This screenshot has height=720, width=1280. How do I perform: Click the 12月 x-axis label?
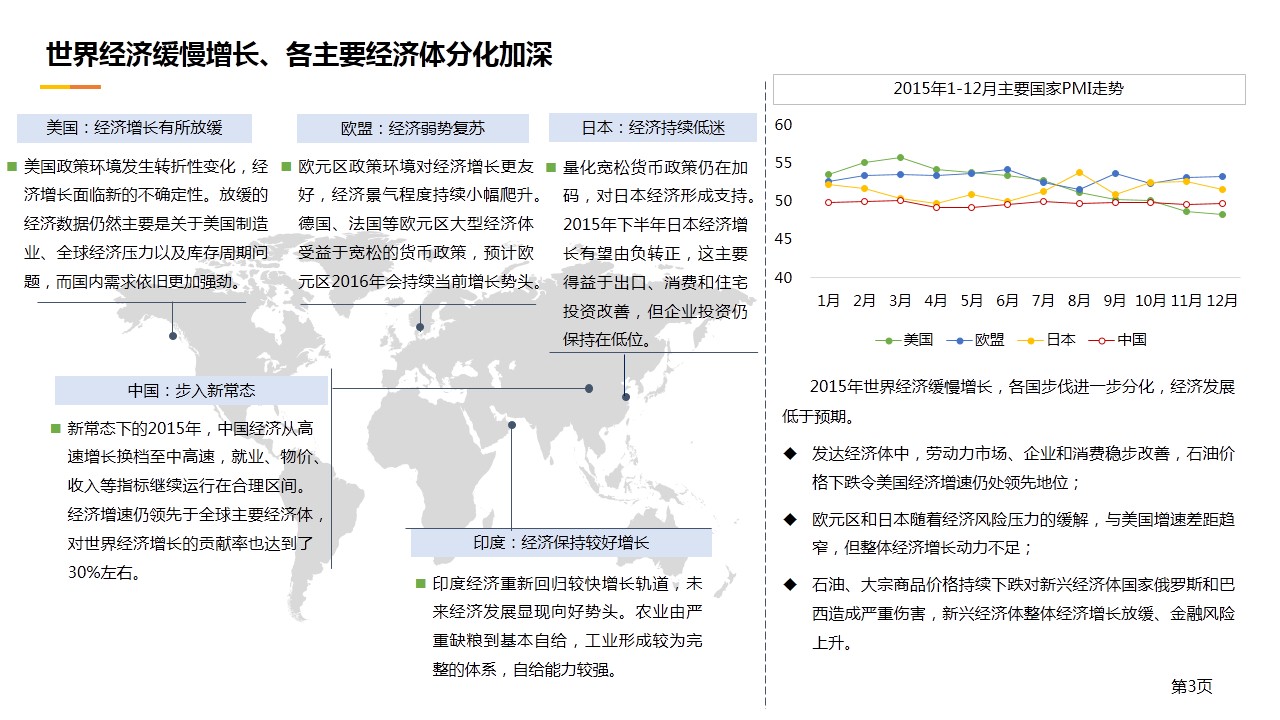1222,300
